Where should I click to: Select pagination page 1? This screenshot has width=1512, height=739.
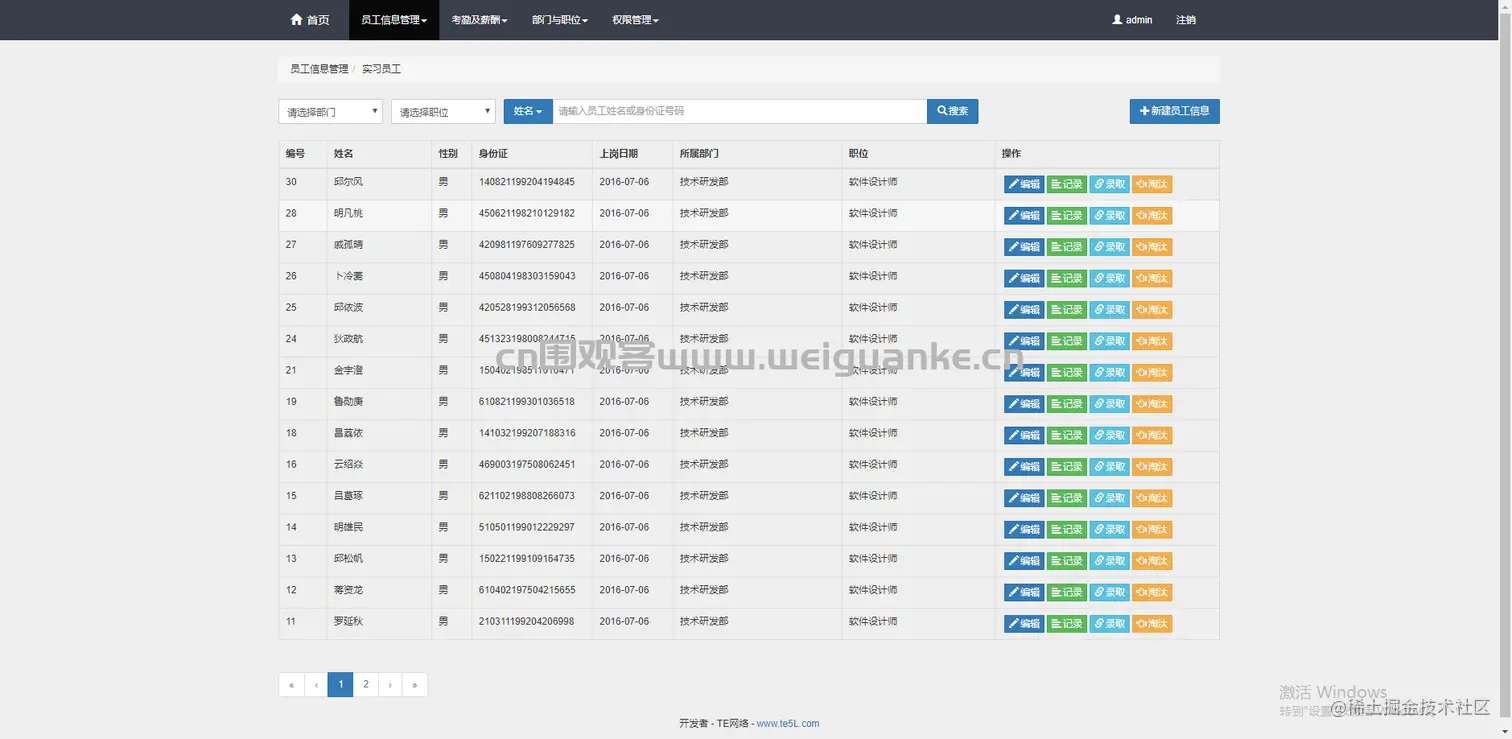click(x=341, y=684)
